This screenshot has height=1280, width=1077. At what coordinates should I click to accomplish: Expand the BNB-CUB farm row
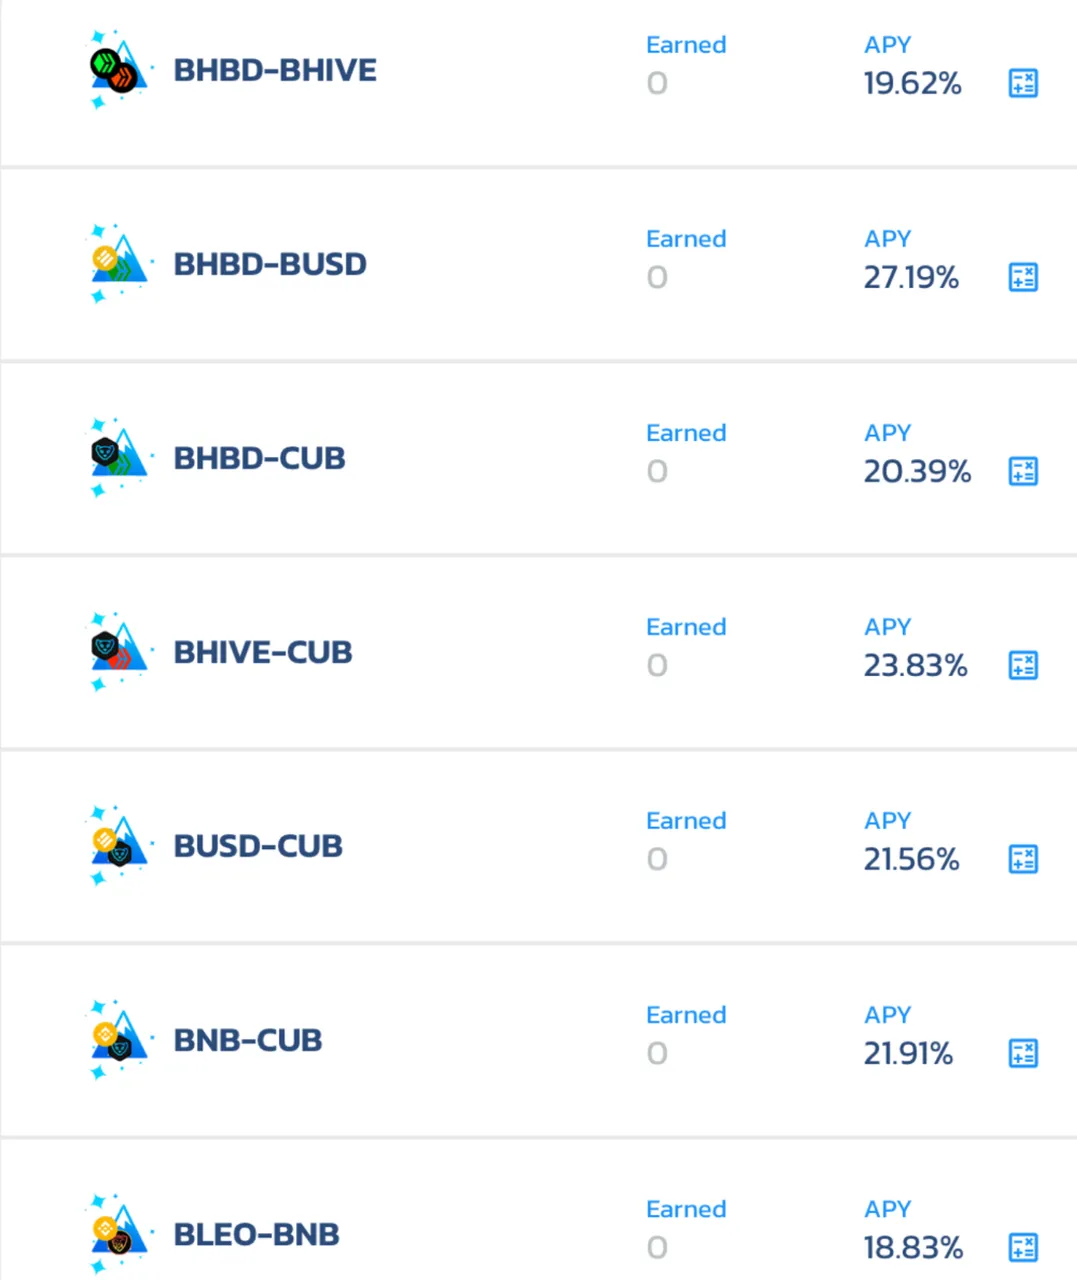(538, 1040)
